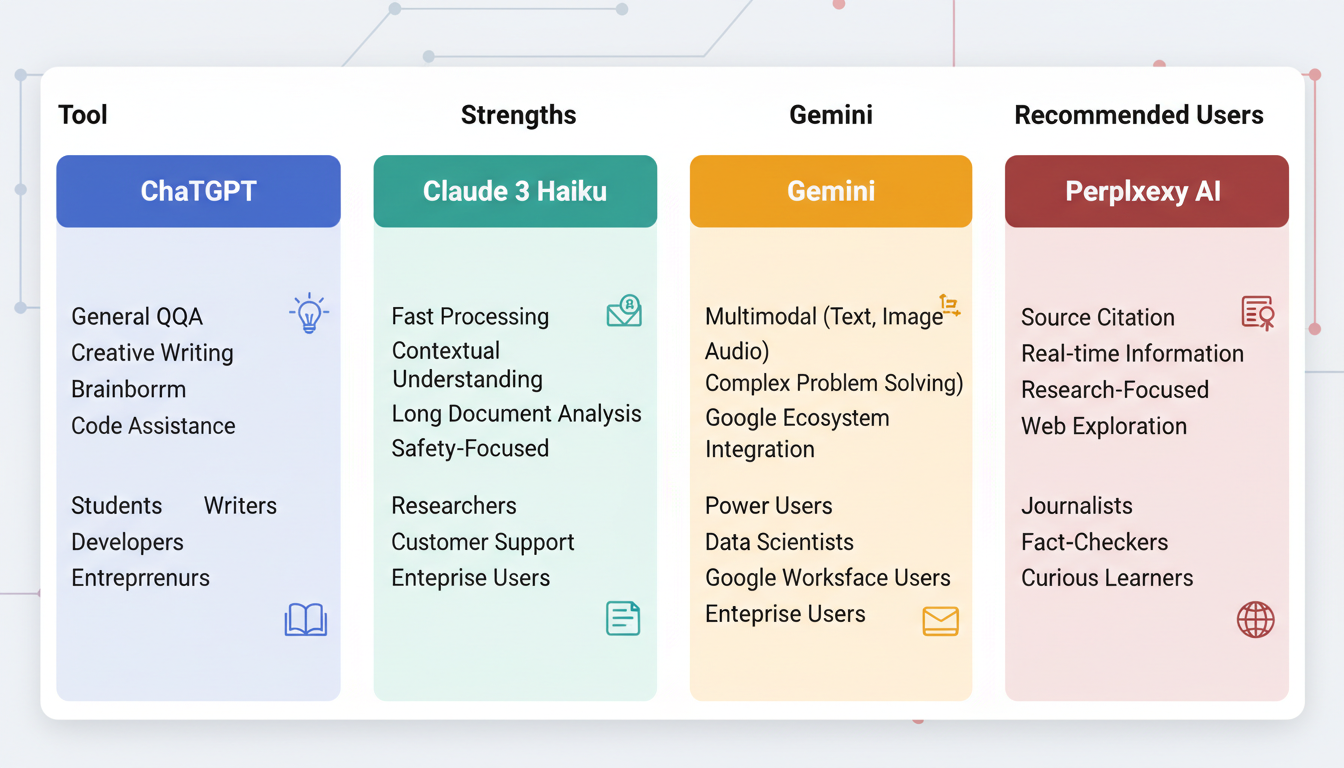The height and width of the screenshot is (768, 1344).
Task: Select the Claude 3 Haiku header
Action: (x=515, y=191)
